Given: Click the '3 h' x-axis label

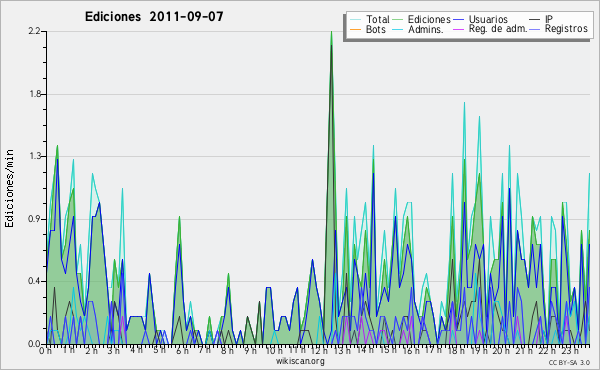Looking at the screenshot, I should coord(114,350).
